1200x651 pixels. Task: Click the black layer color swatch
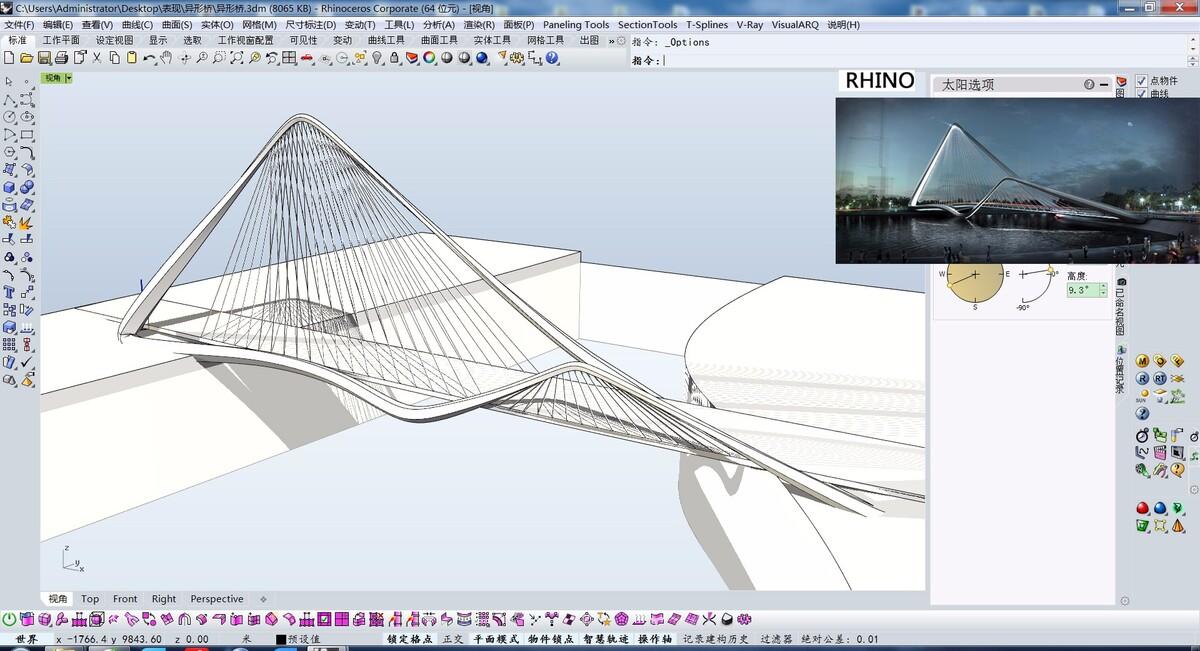(x=280, y=639)
